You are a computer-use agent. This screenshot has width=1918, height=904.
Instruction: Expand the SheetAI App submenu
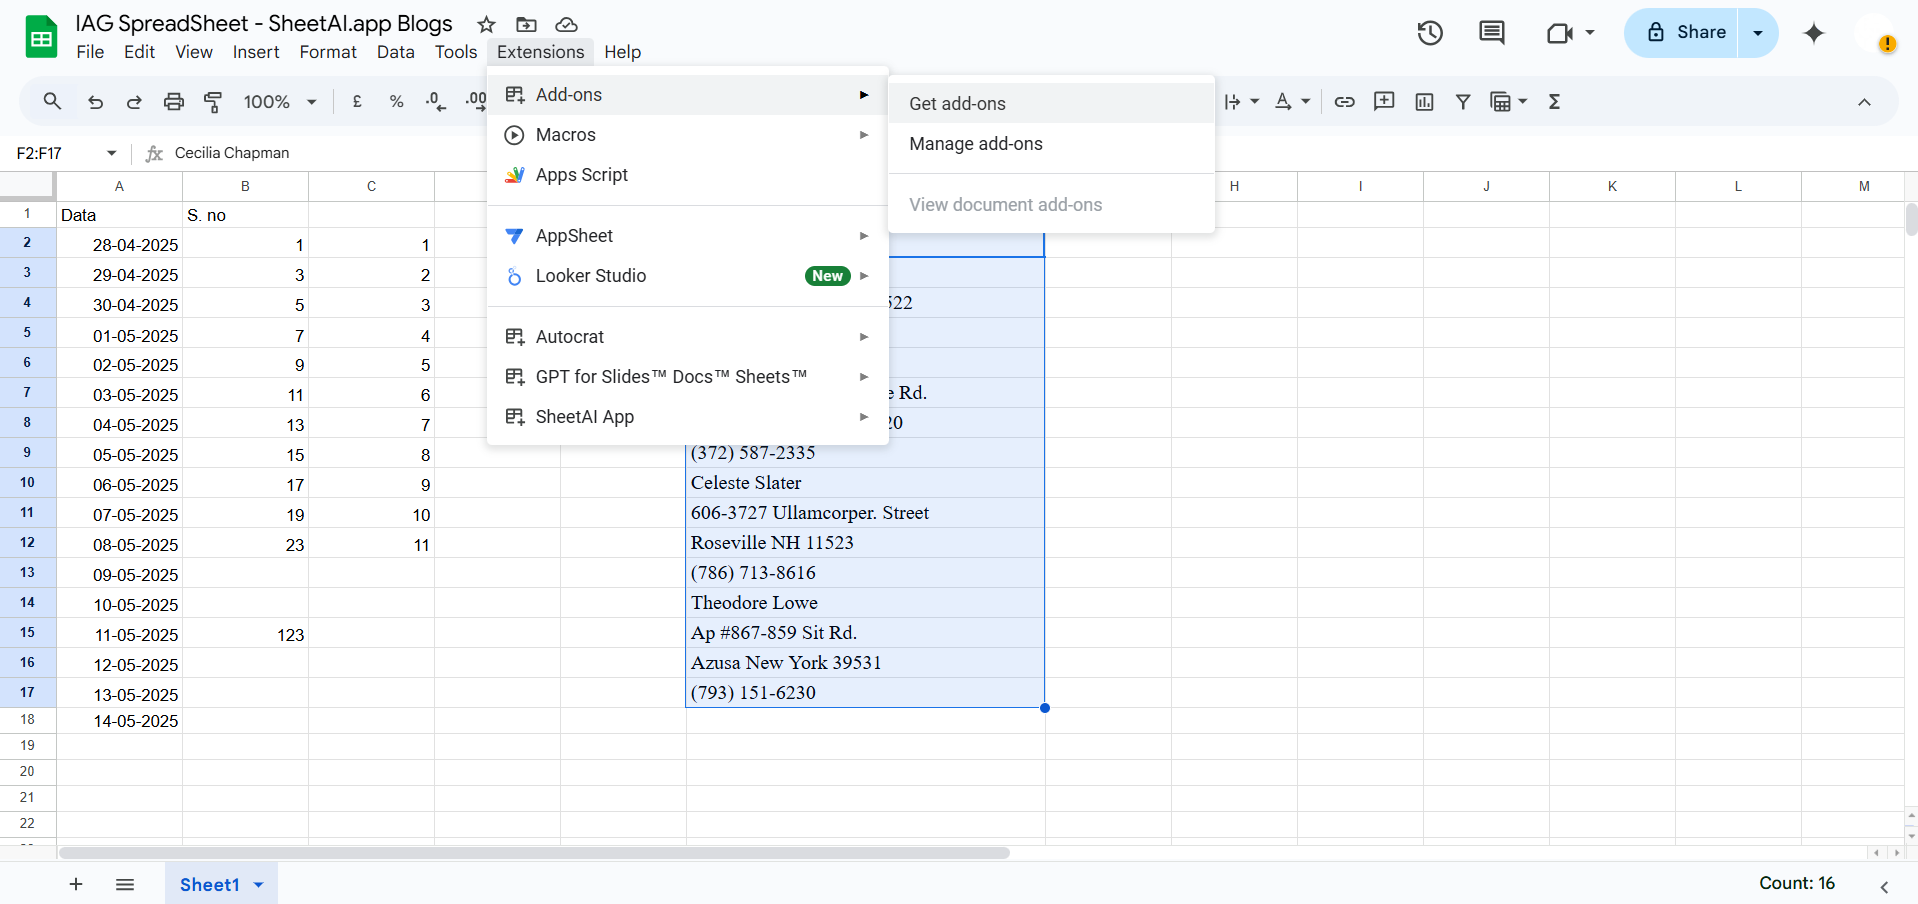tap(688, 417)
